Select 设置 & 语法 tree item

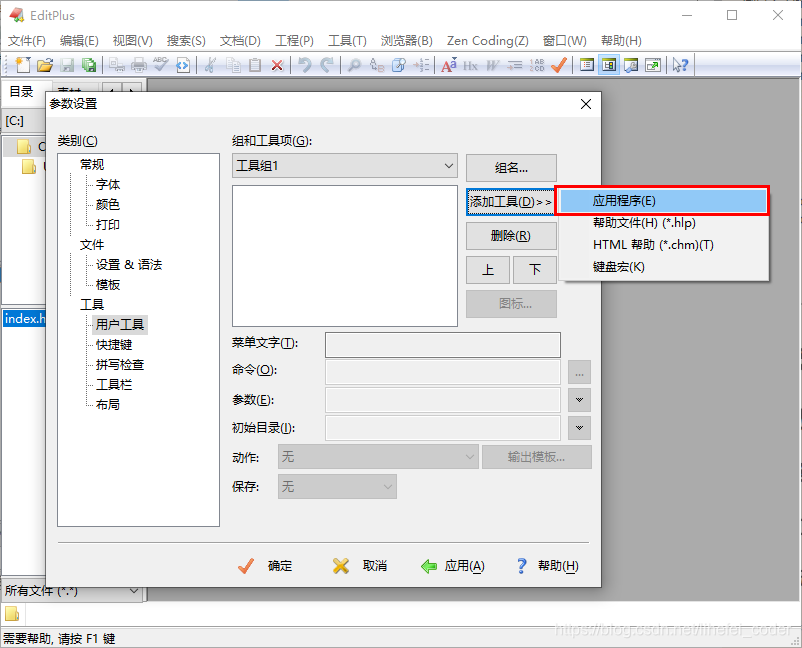pos(129,264)
